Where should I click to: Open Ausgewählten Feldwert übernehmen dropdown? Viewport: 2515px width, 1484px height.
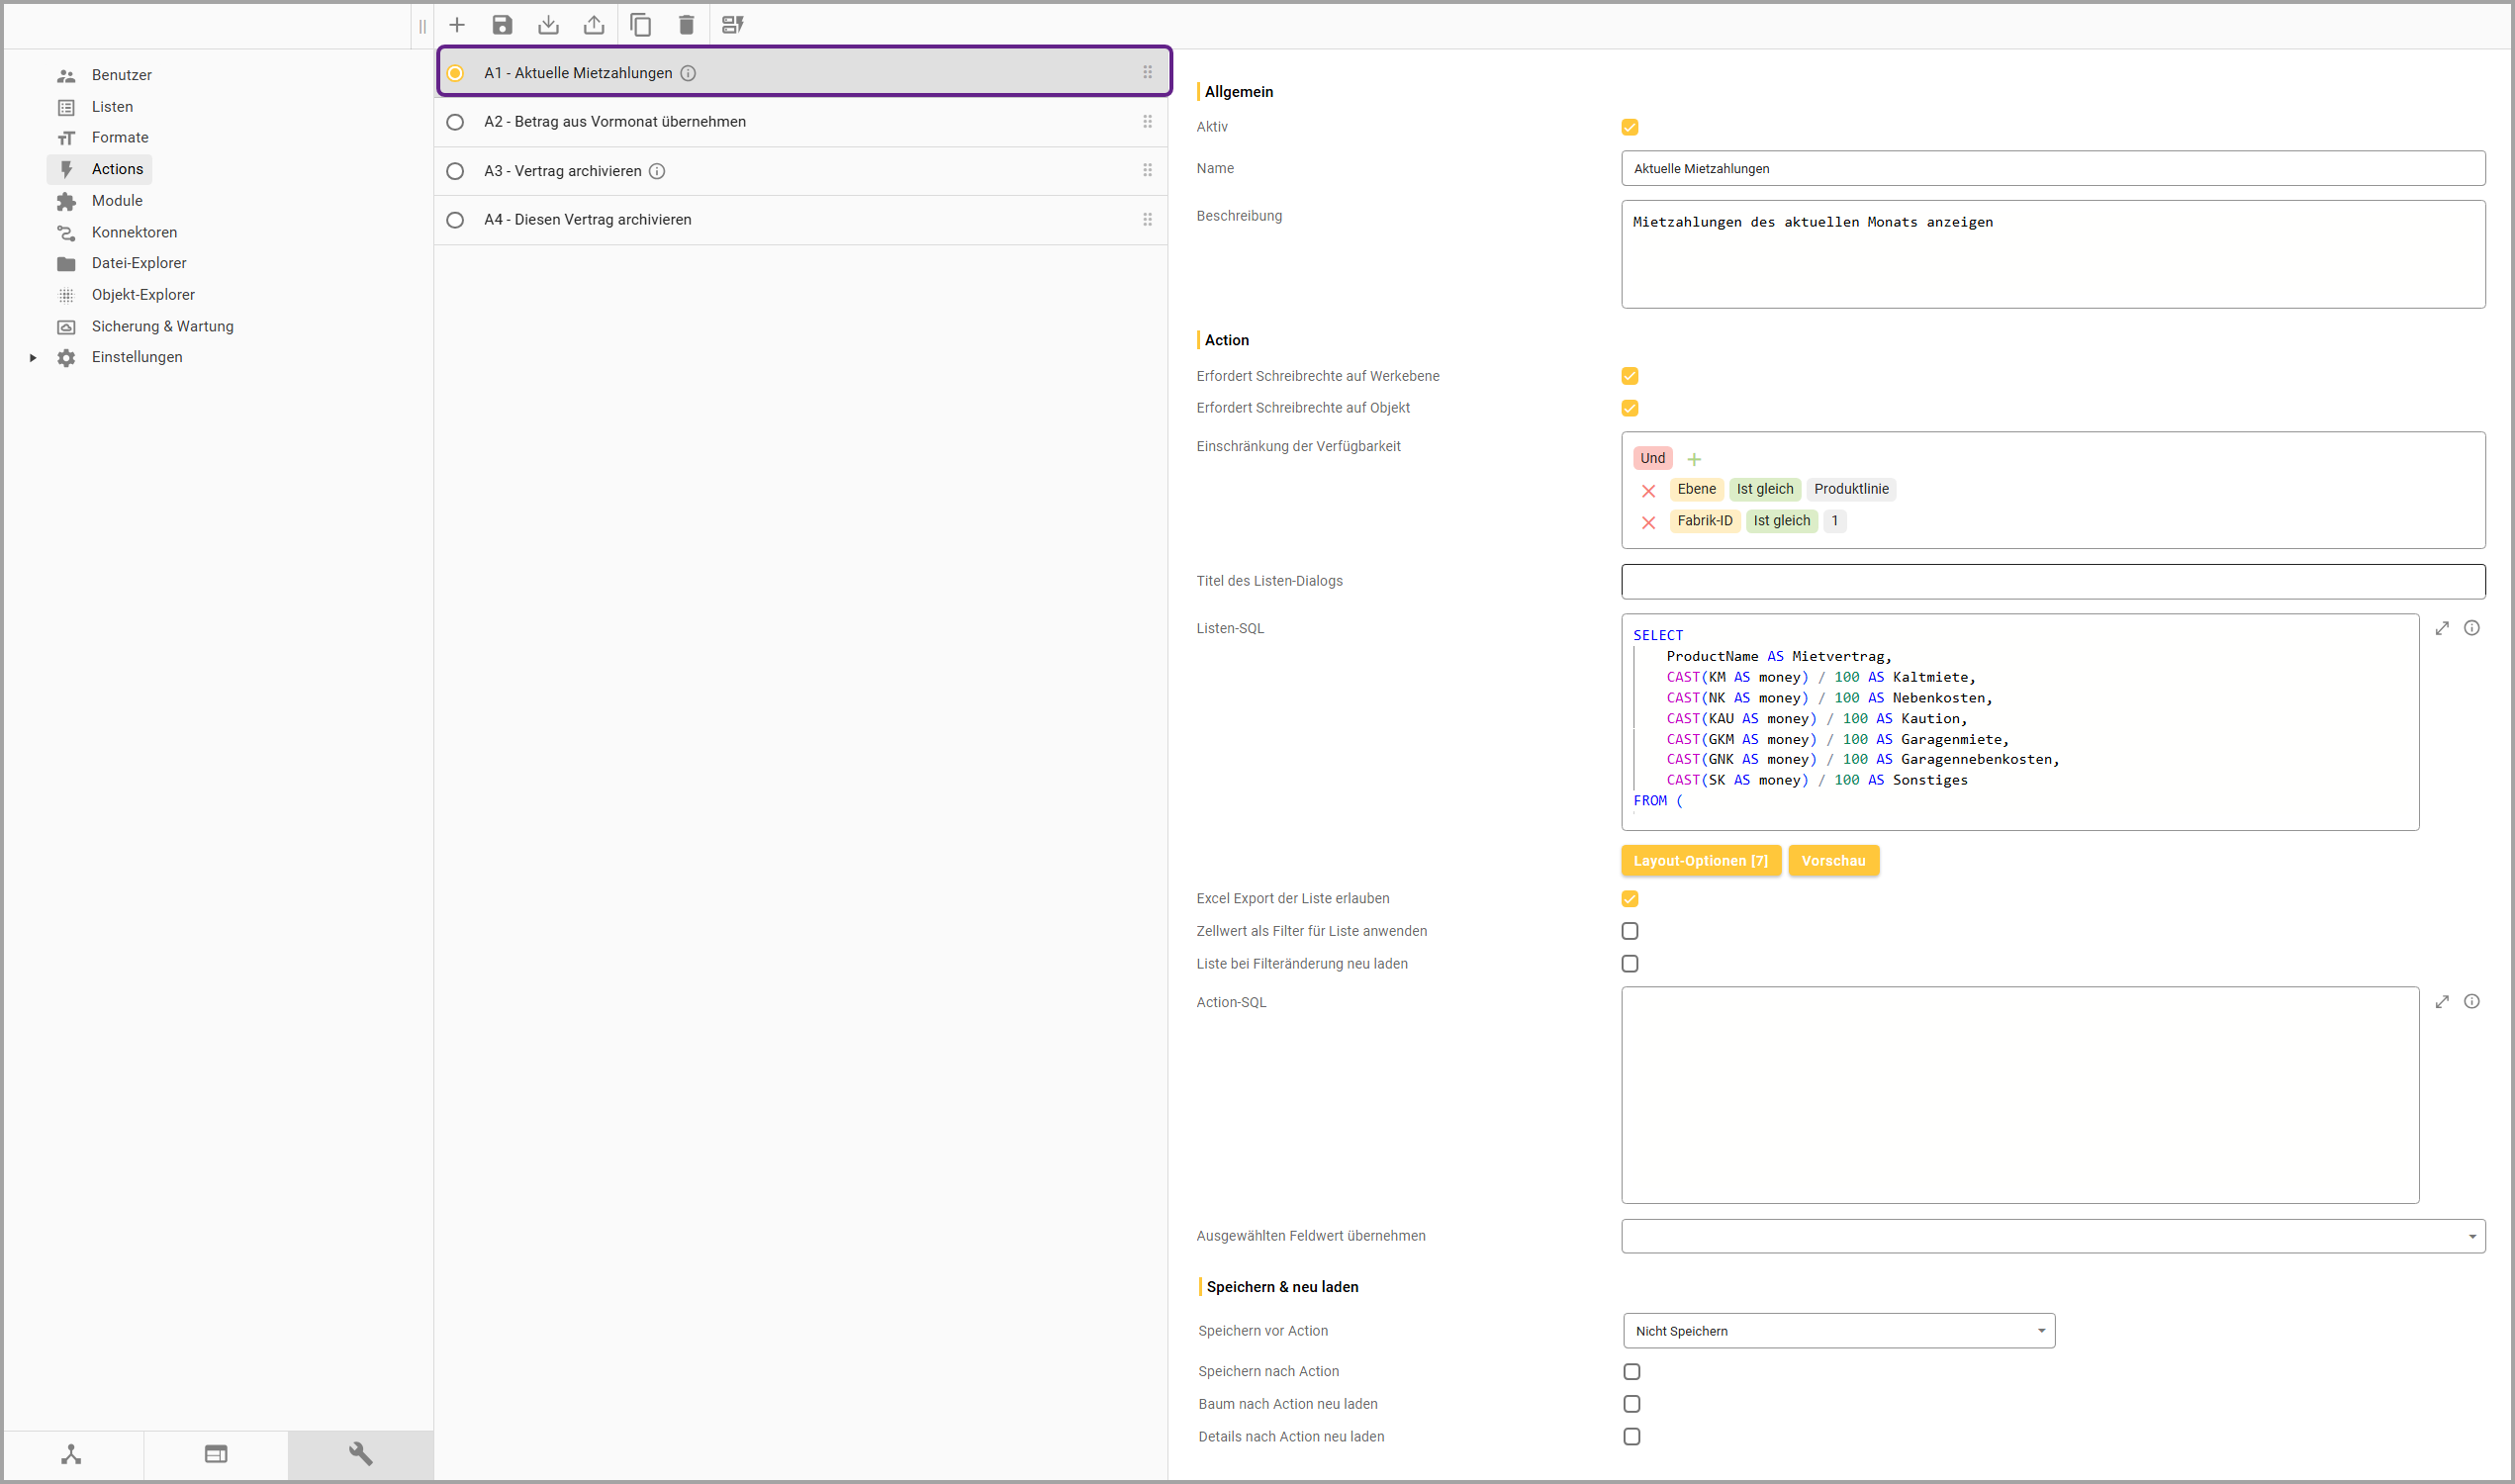2052,1236
